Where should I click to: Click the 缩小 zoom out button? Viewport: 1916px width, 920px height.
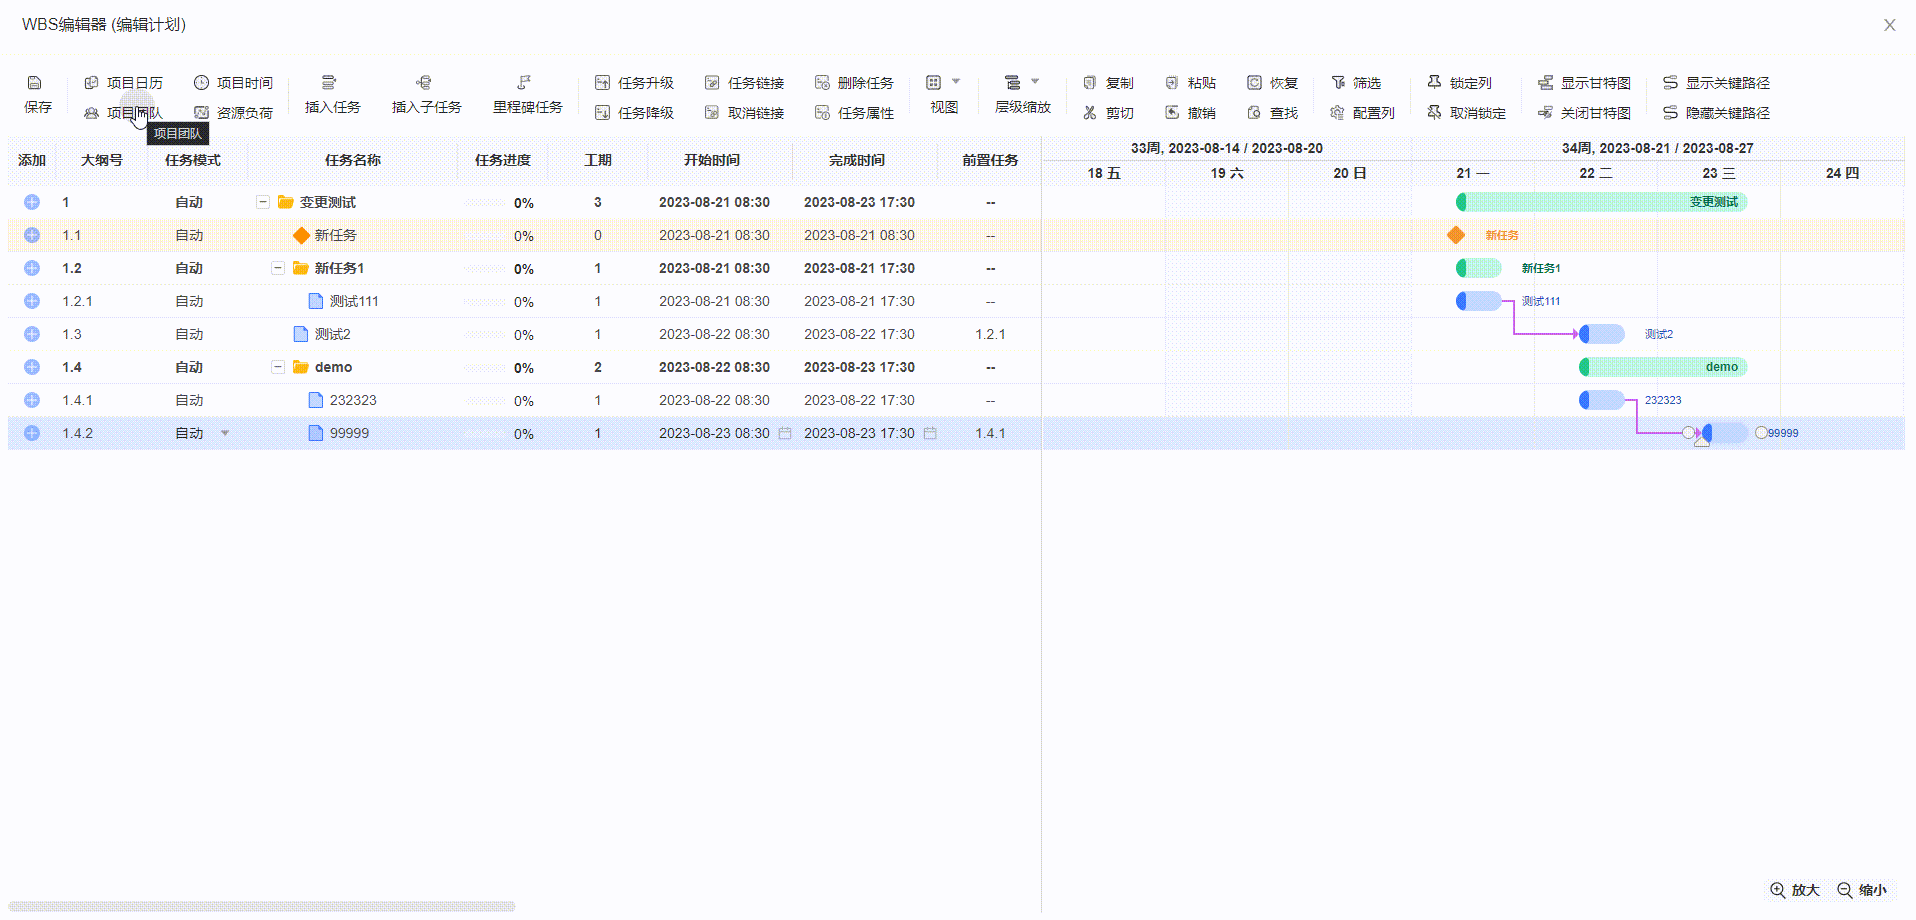[1862, 890]
